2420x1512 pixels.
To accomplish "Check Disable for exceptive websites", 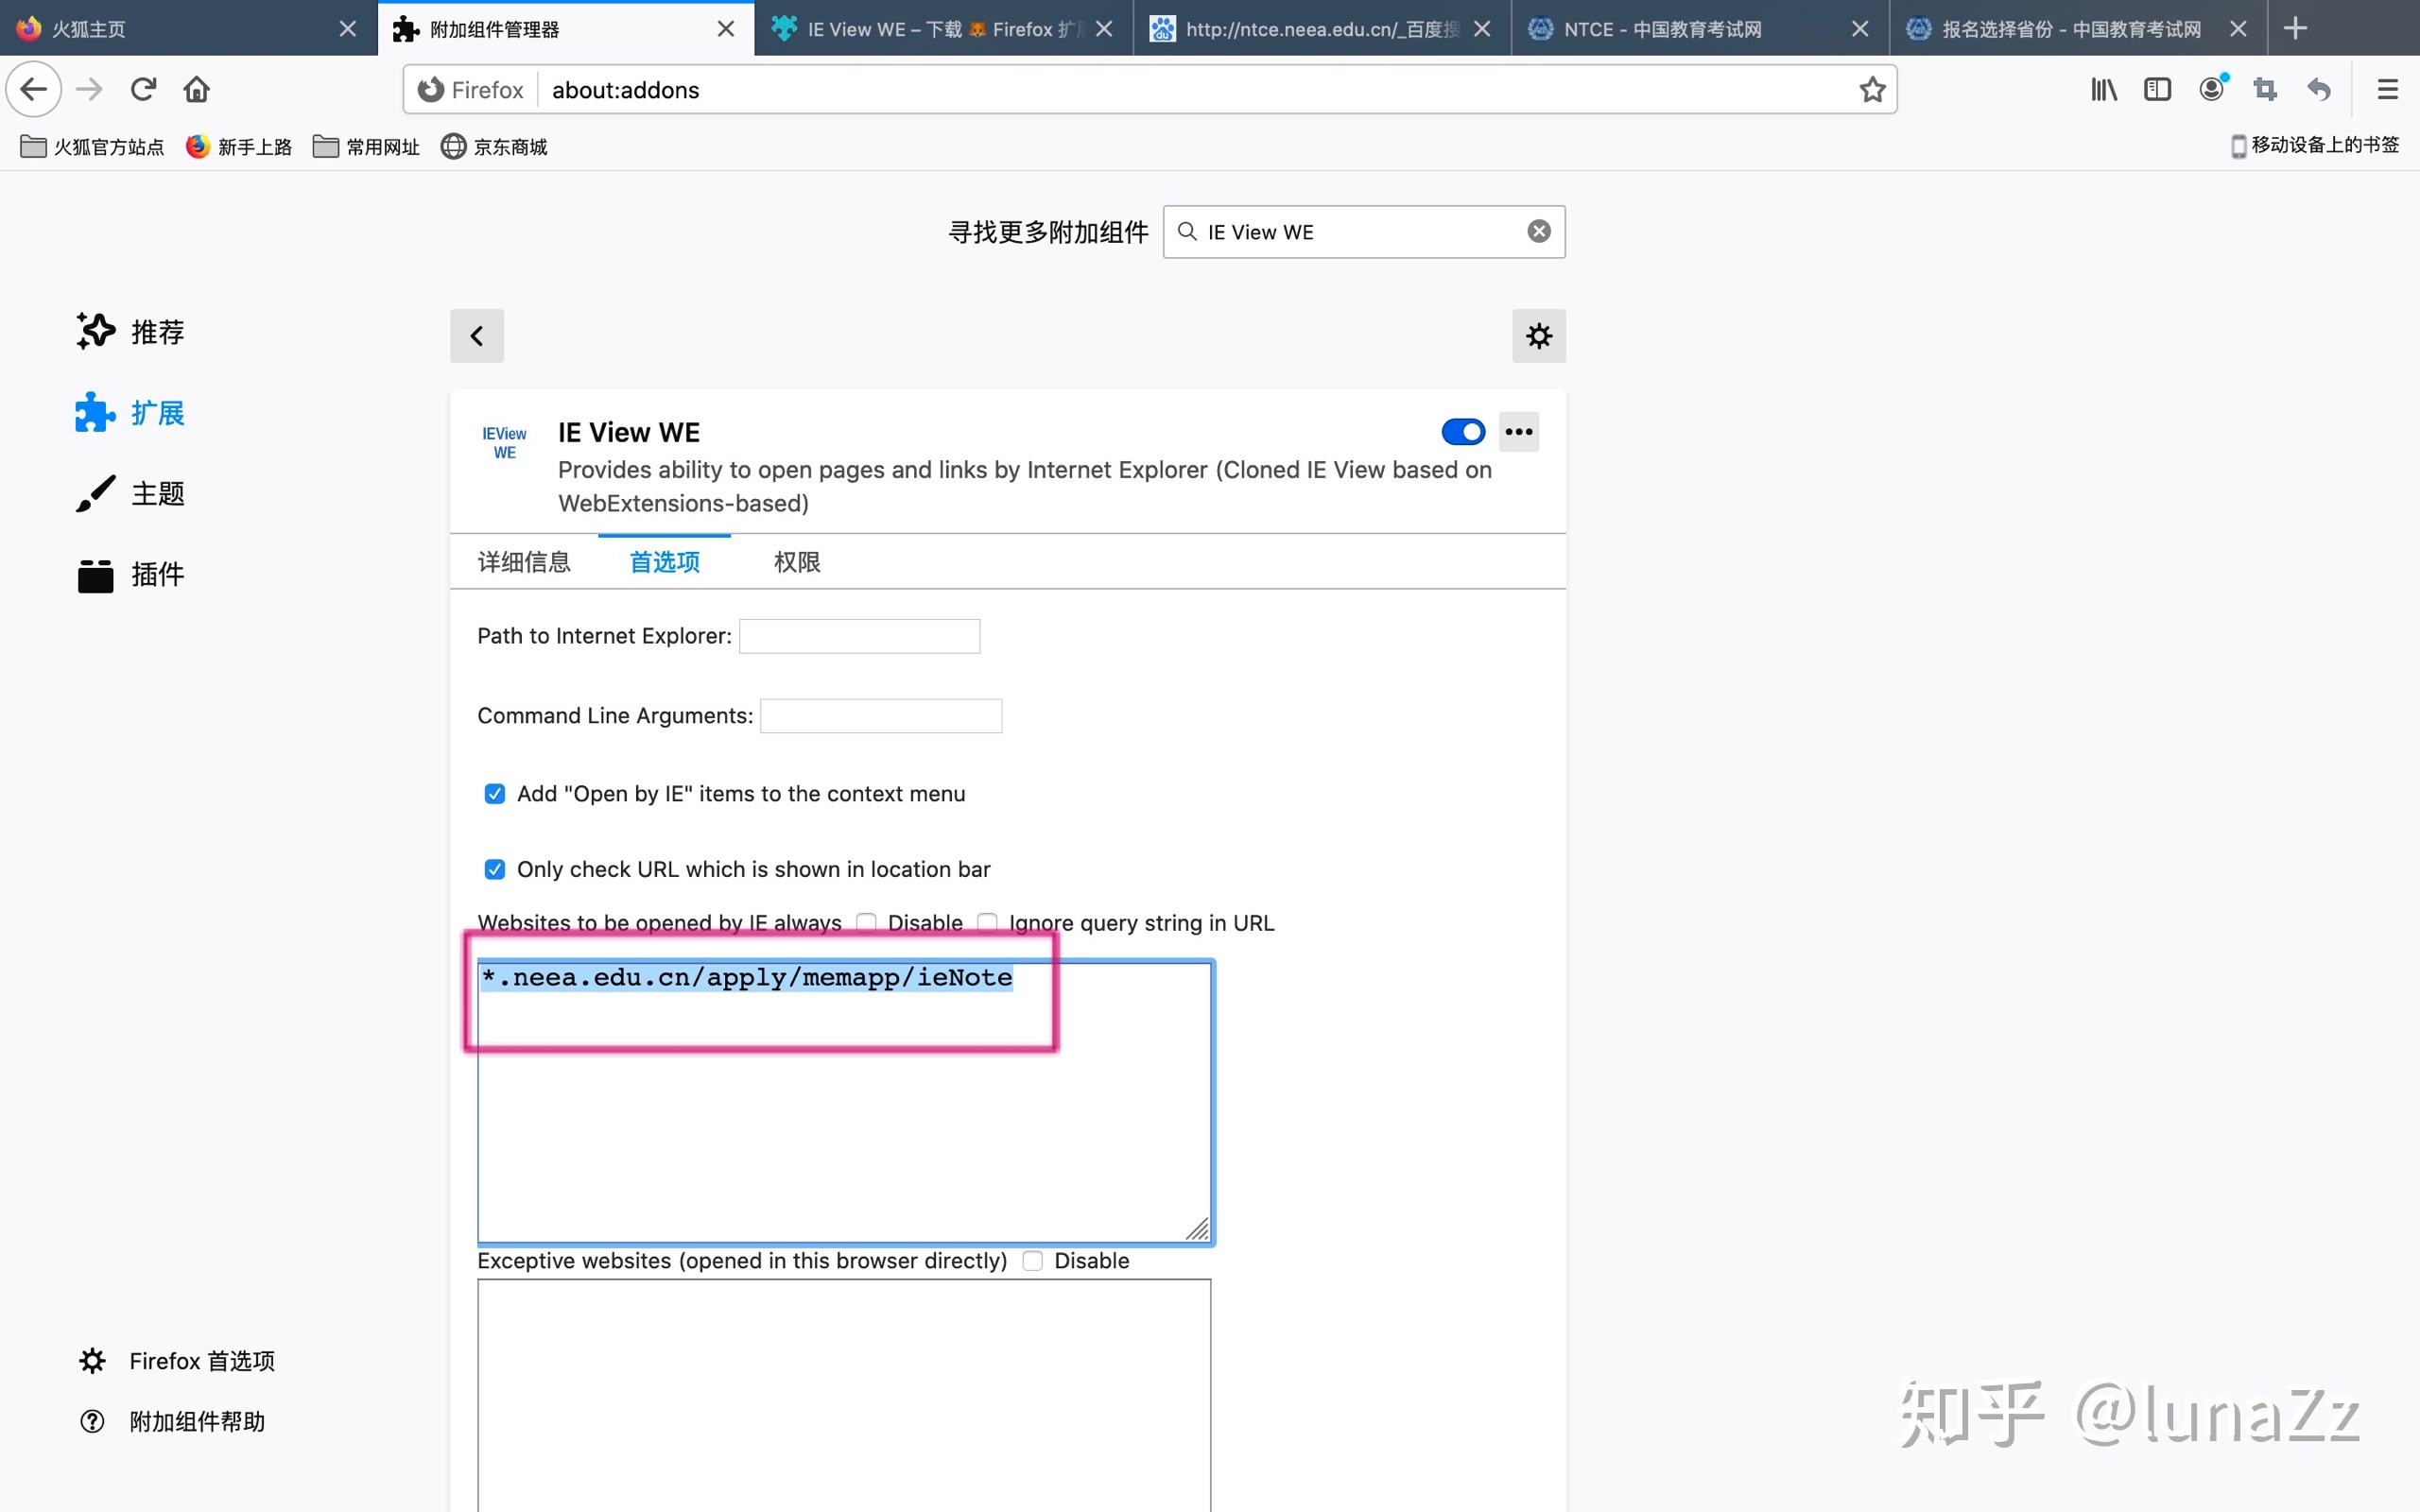I will click(1033, 1261).
